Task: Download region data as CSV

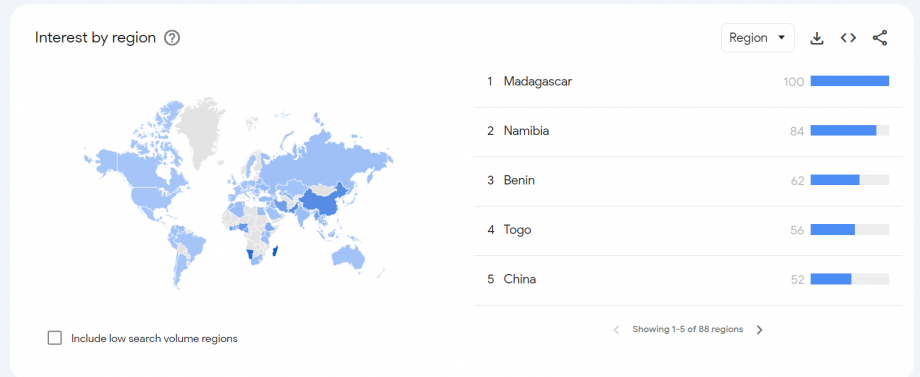Action: tap(817, 38)
